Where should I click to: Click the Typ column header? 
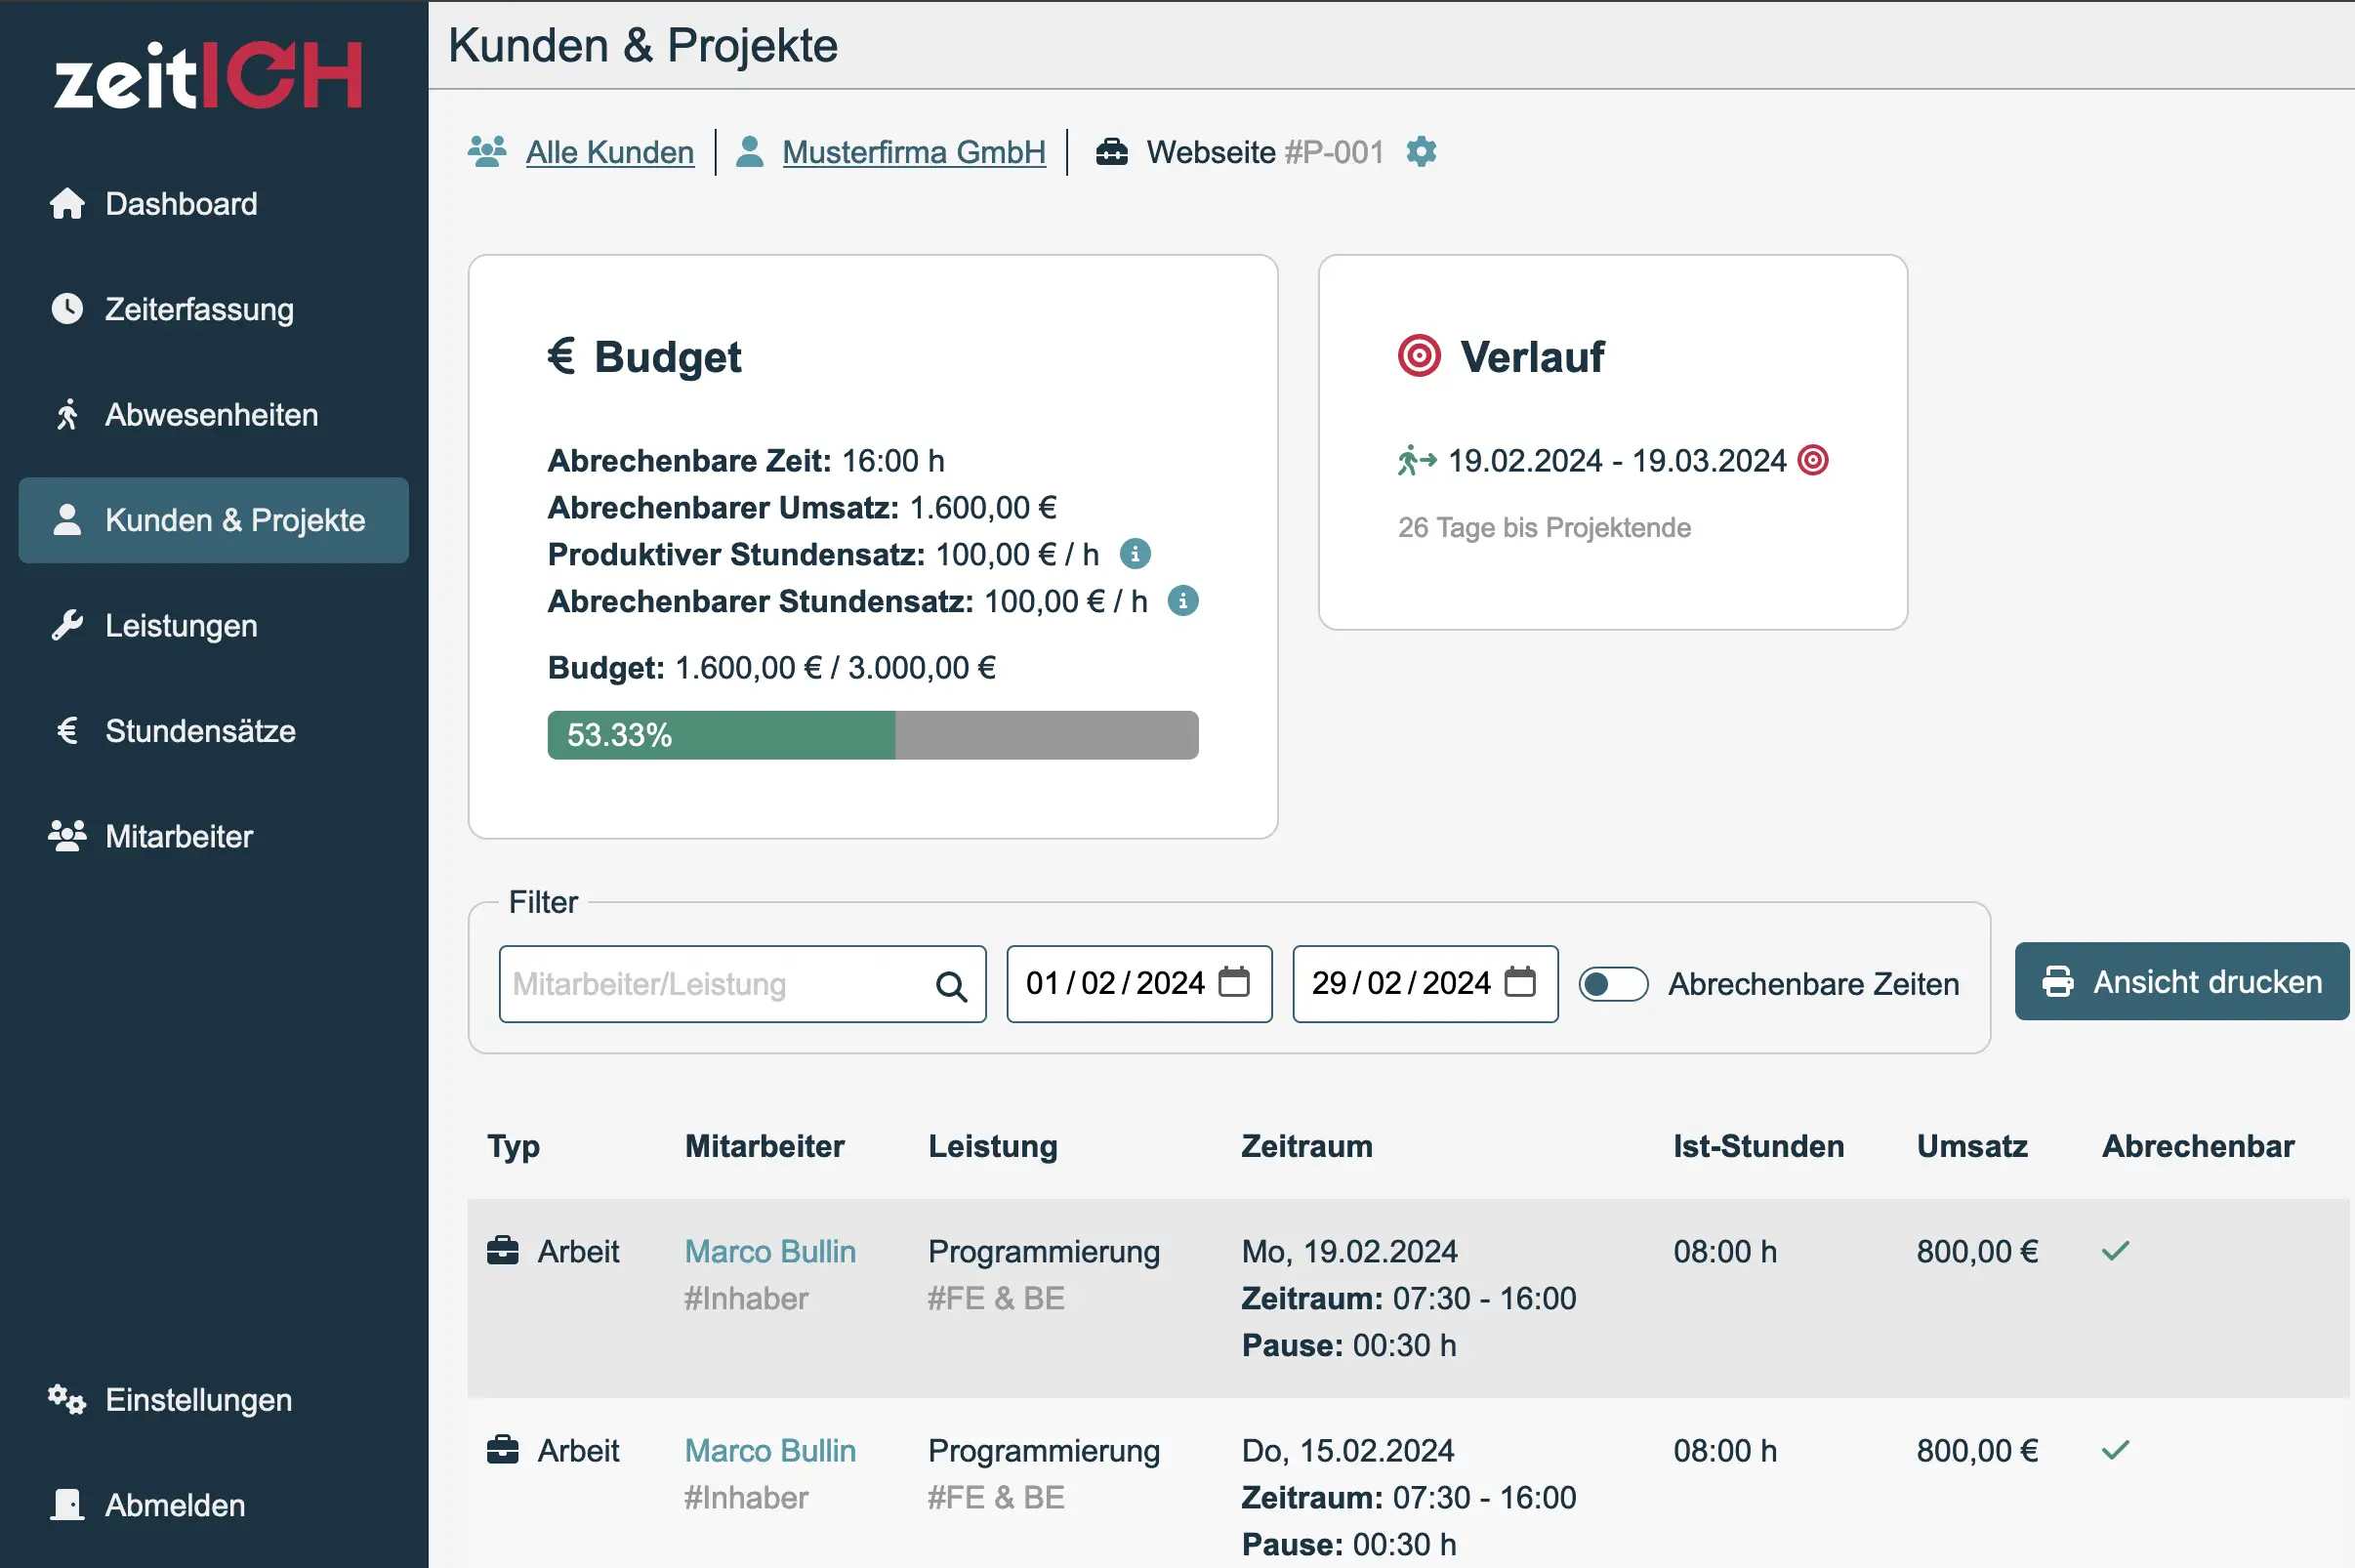click(513, 1146)
